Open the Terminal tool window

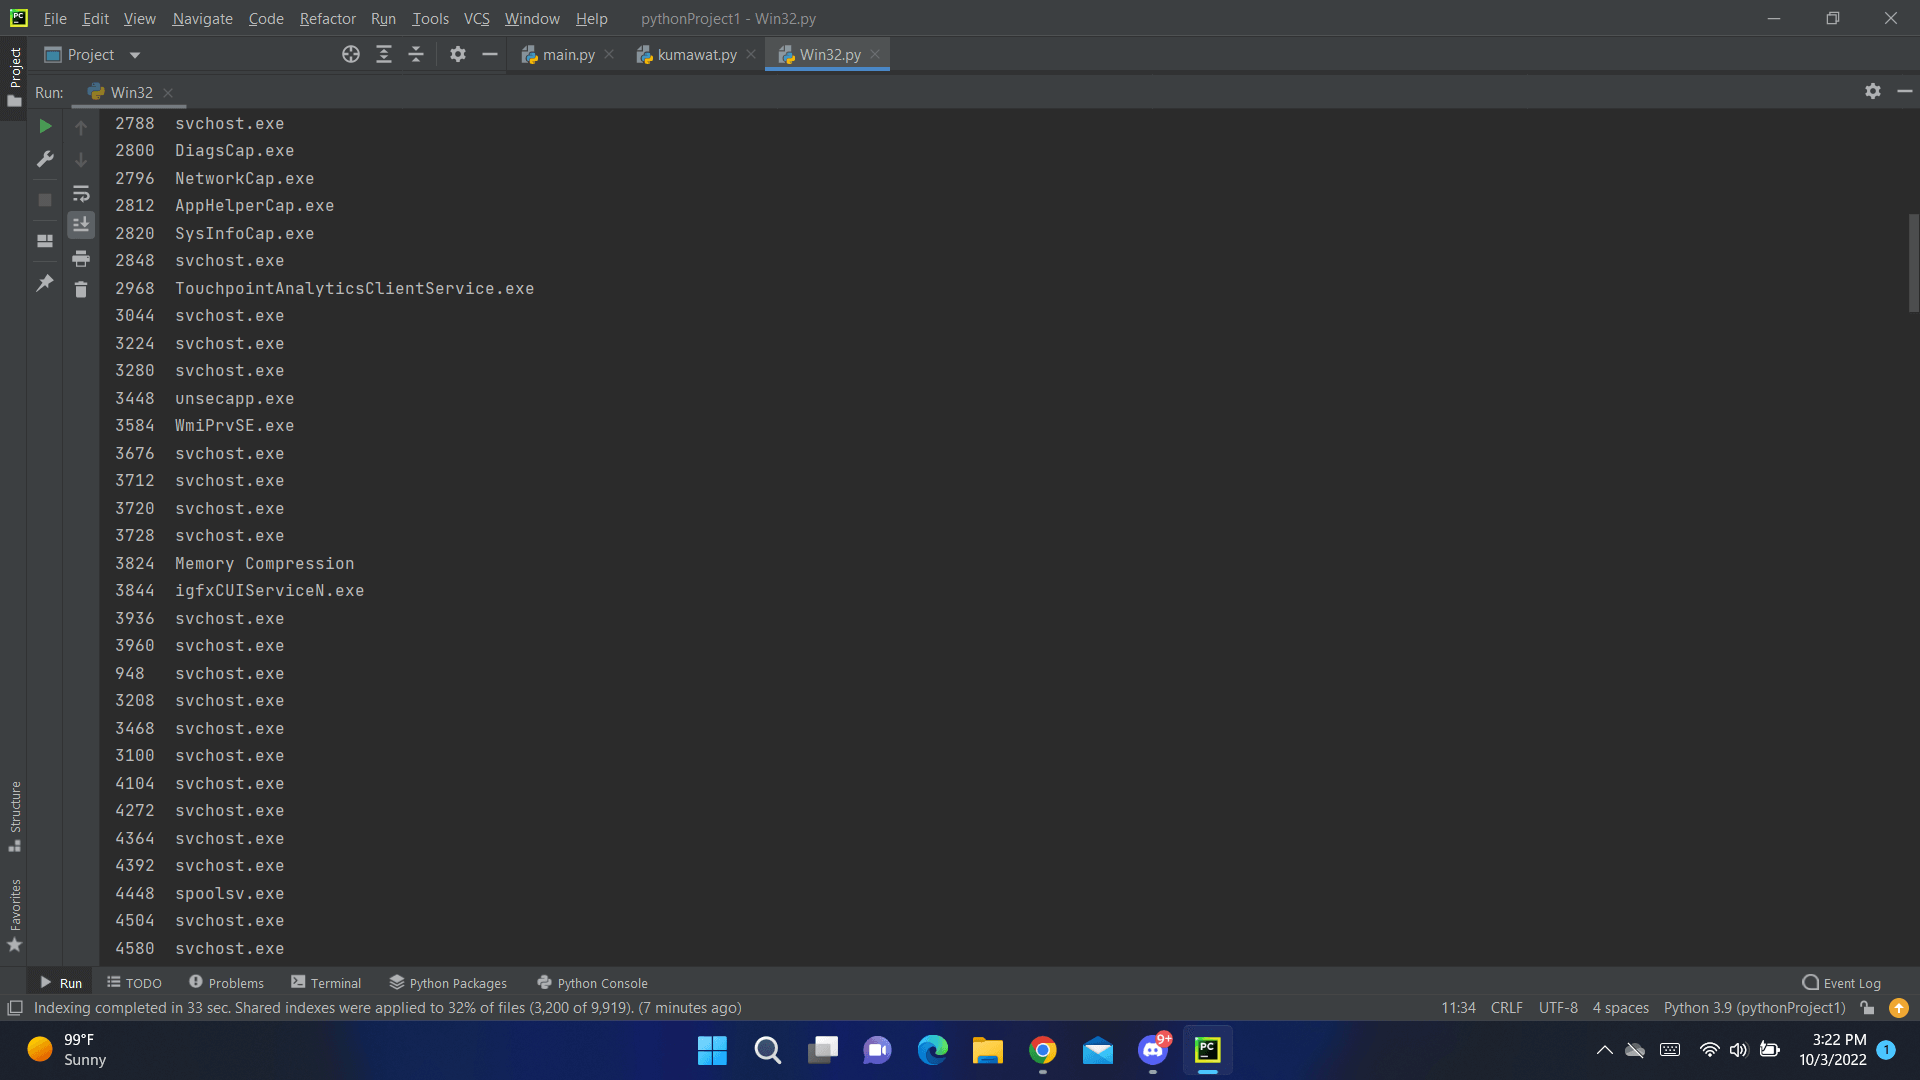pos(335,983)
